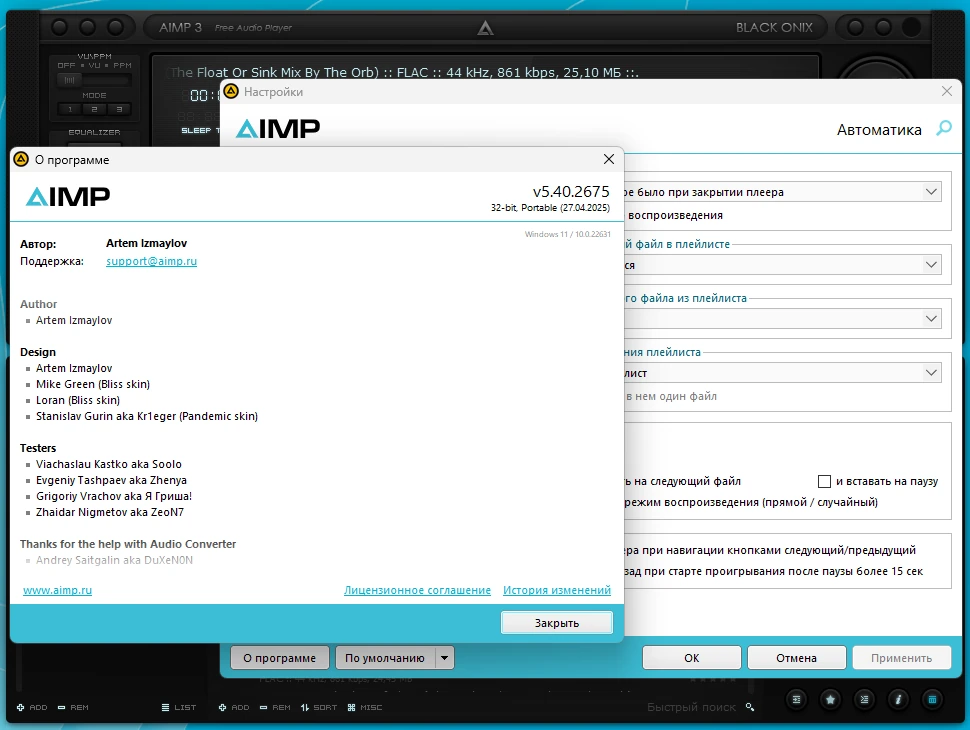Screen dimensions: 970x730
Task: Expand the "было при закрытии плеера" dropdown
Action: point(931,192)
